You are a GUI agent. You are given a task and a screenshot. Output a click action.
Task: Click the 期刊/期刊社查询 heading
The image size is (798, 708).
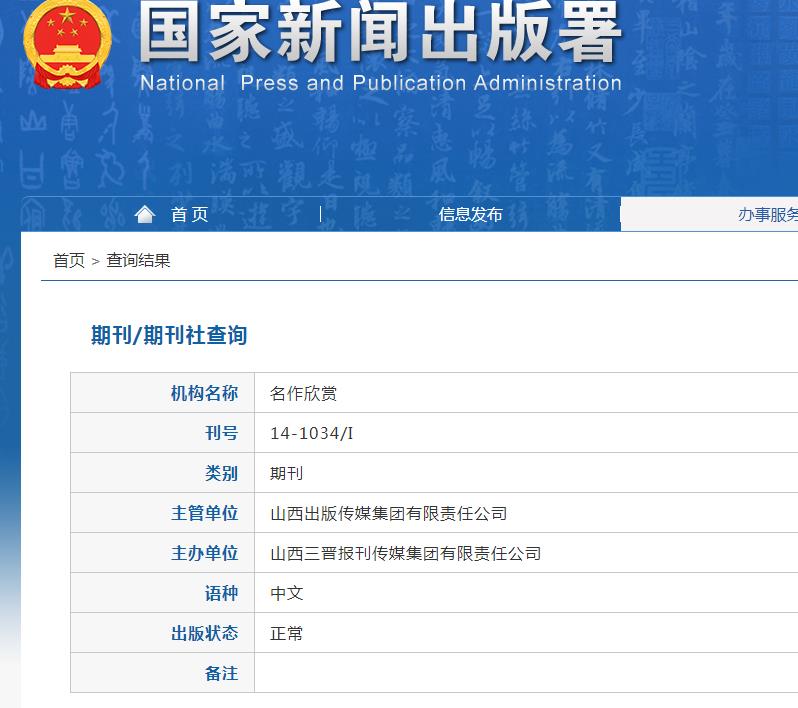169,335
